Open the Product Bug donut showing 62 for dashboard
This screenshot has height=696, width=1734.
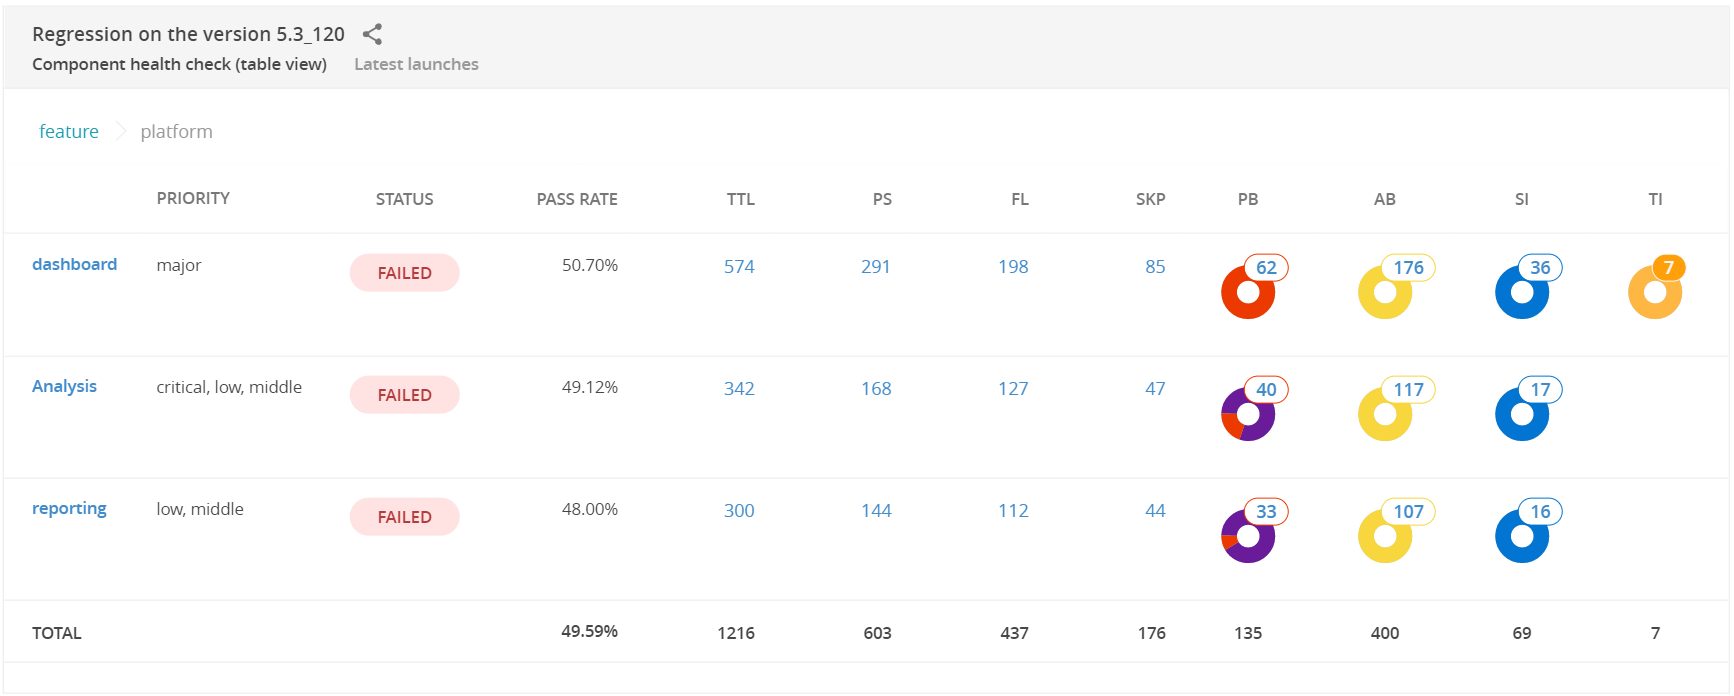1248,289
